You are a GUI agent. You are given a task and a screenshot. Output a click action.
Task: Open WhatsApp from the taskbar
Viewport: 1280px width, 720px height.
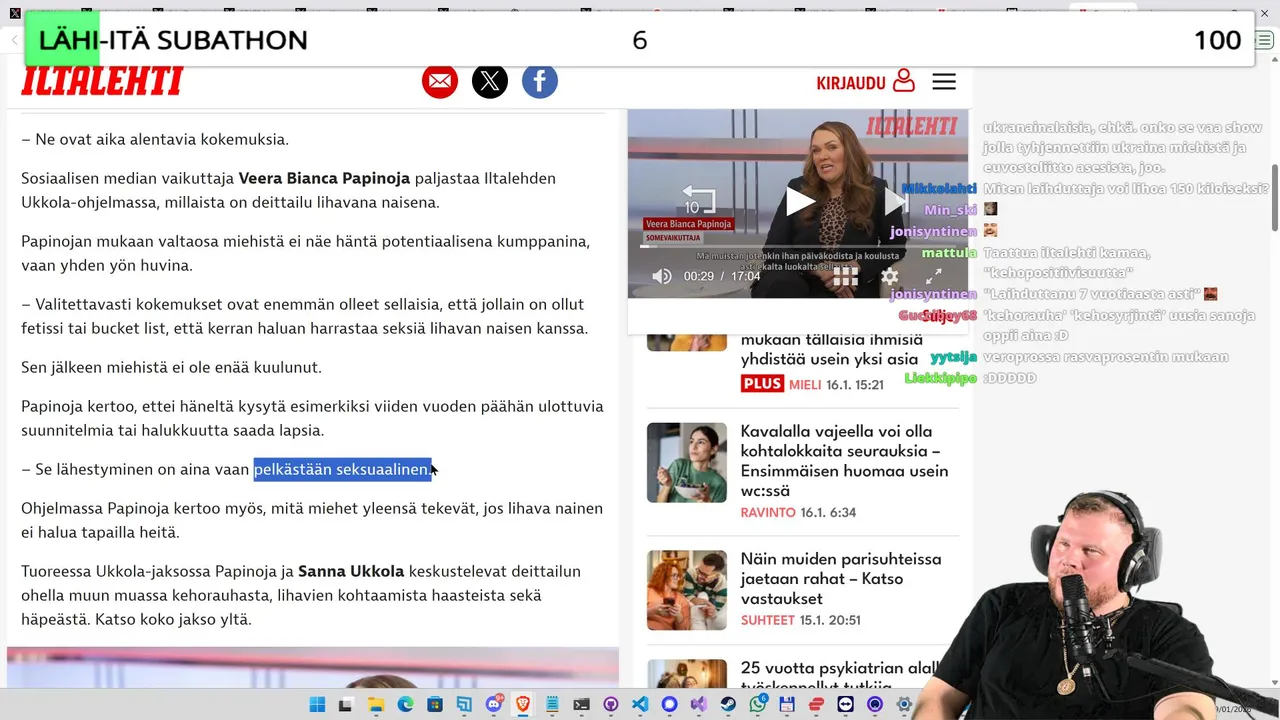(x=757, y=705)
